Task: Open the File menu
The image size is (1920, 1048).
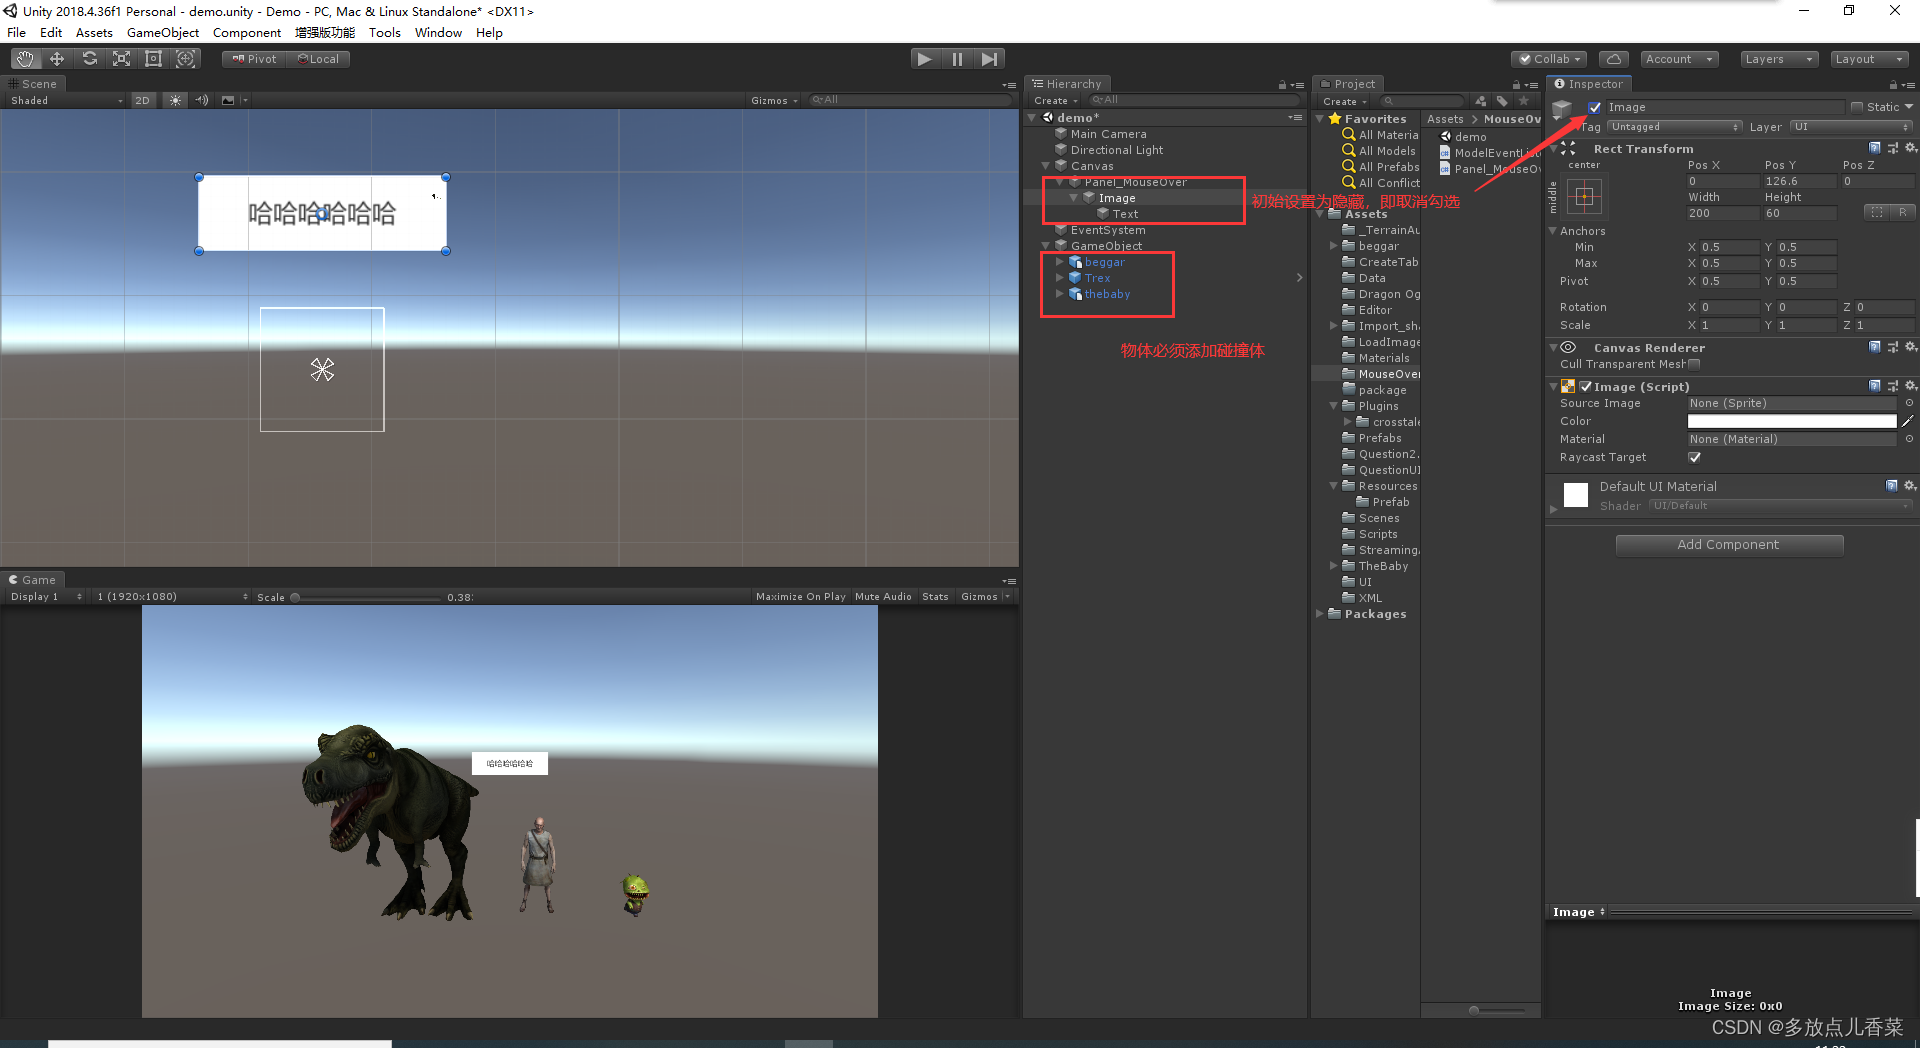Action: 17,33
